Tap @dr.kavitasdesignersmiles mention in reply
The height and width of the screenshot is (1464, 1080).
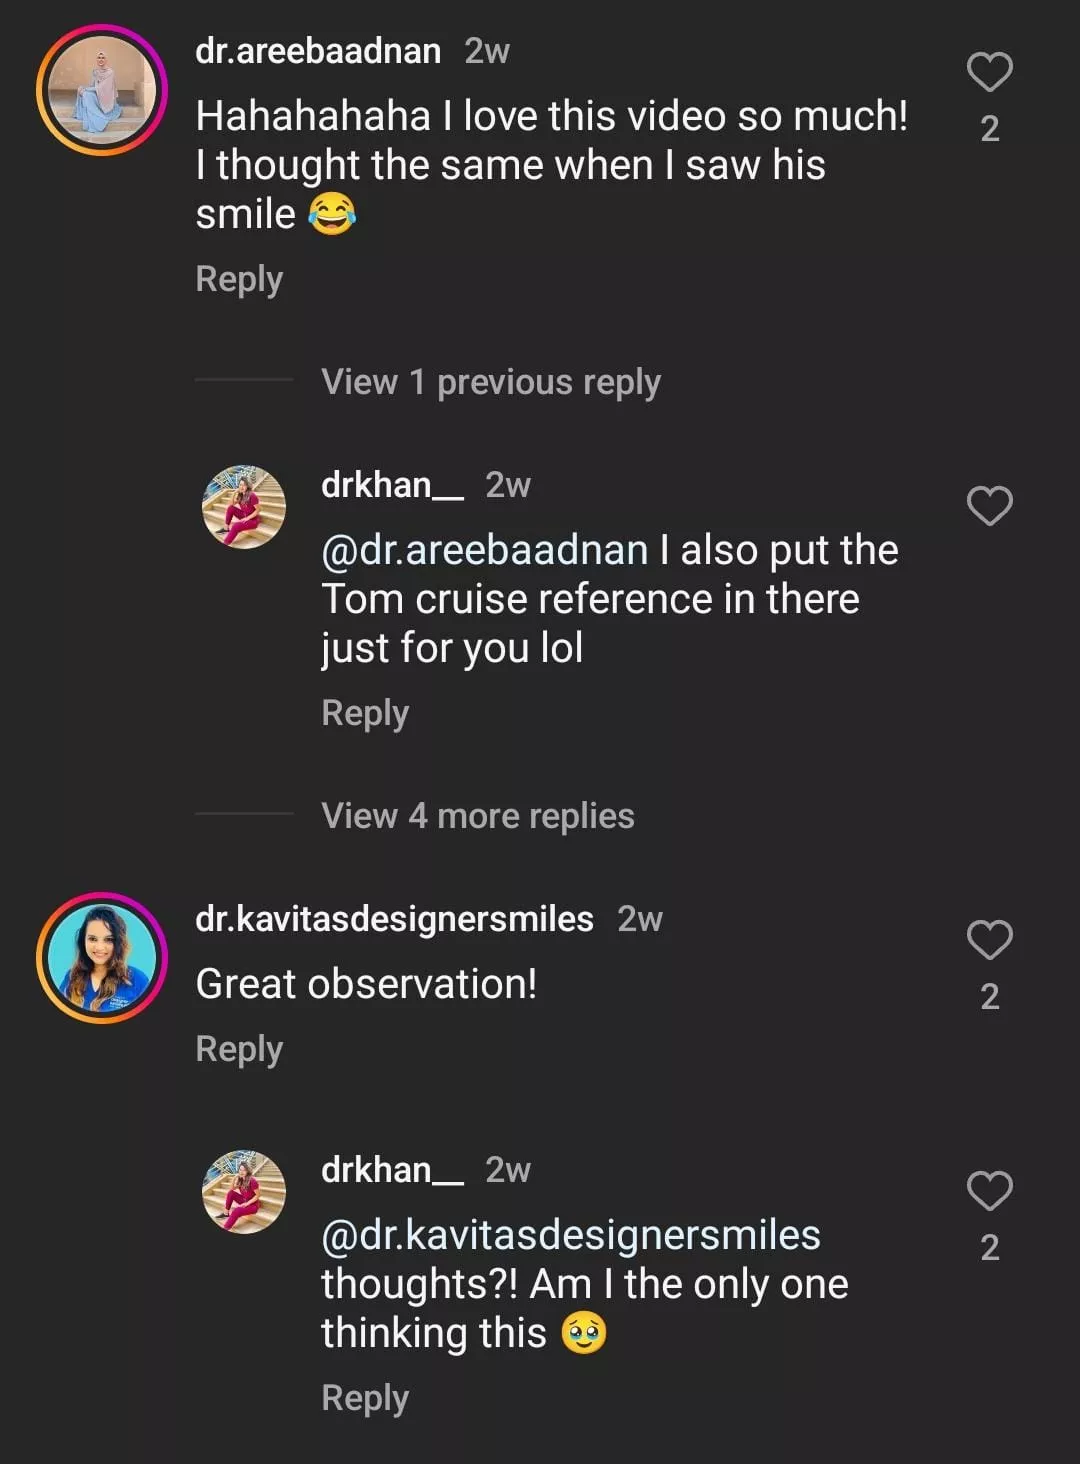click(x=570, y=1236)
